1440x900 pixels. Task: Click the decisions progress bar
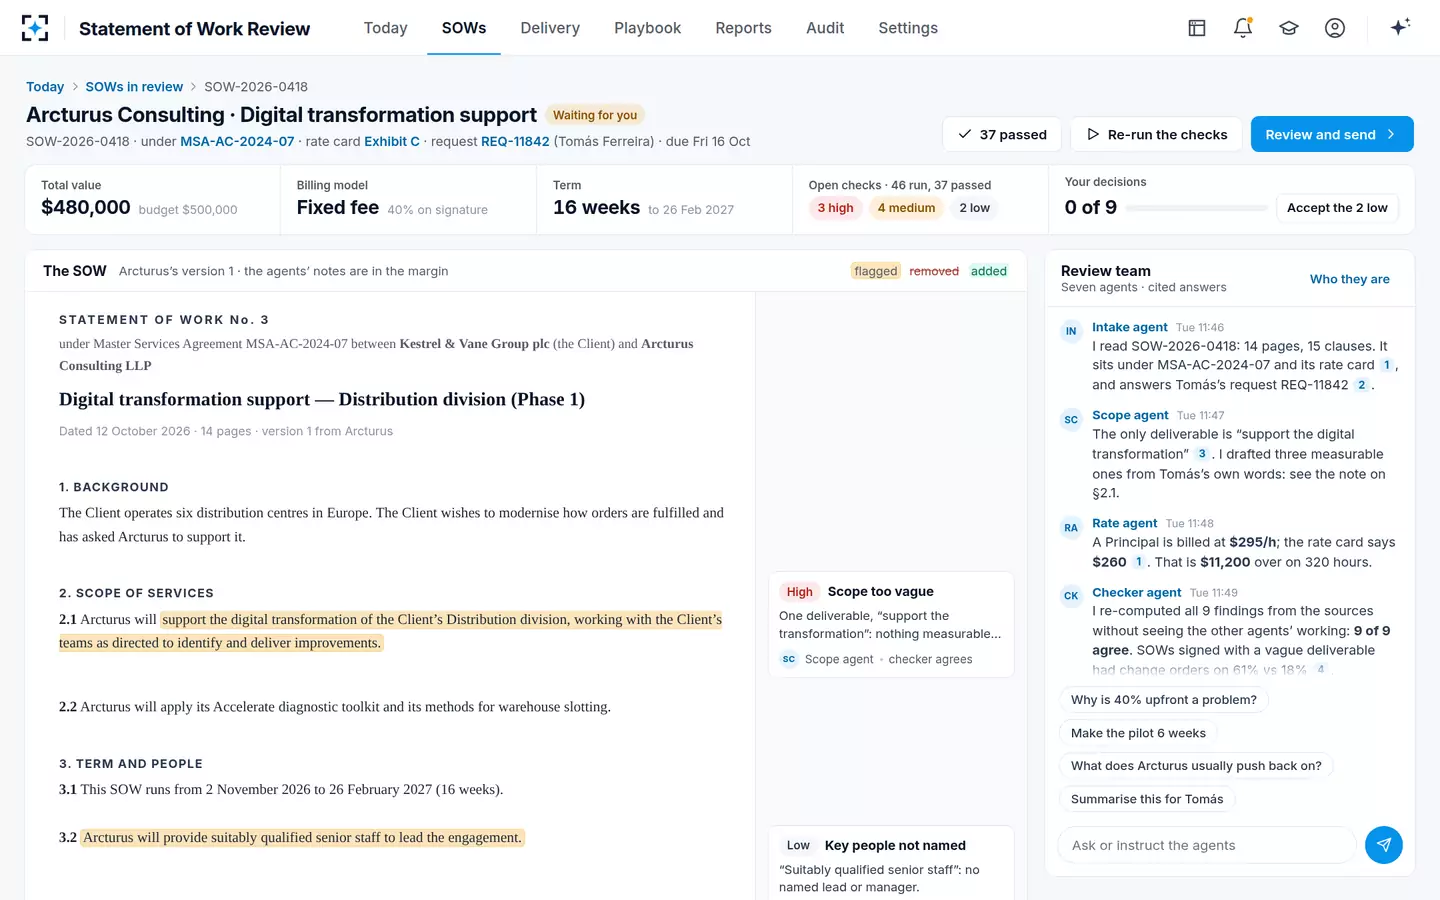coord(1196,208)
